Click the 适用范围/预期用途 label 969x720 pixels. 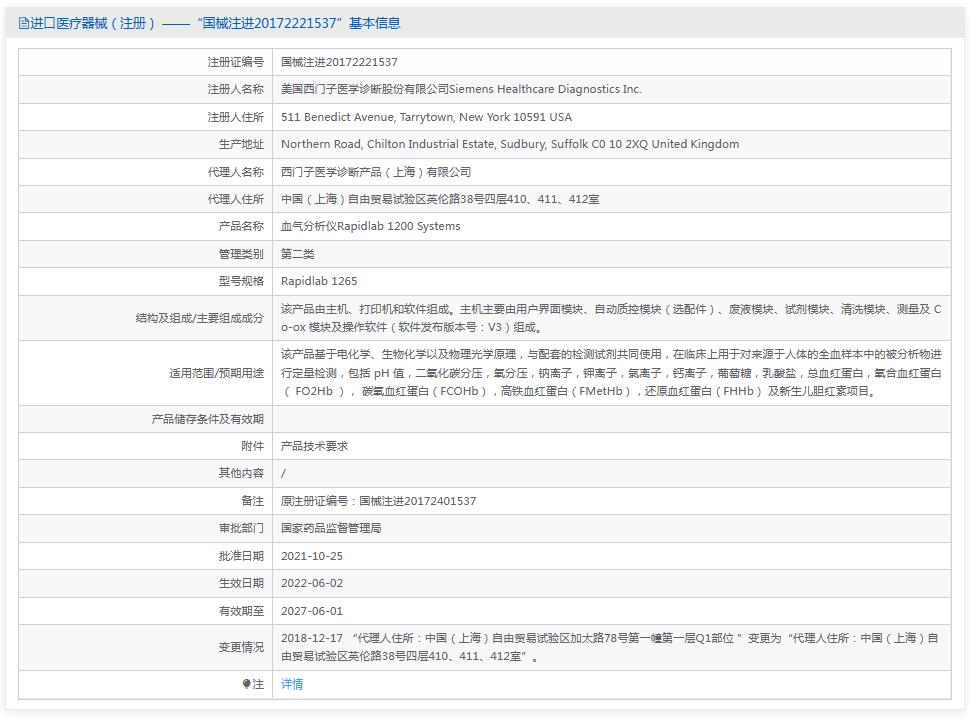click(216, 373)
